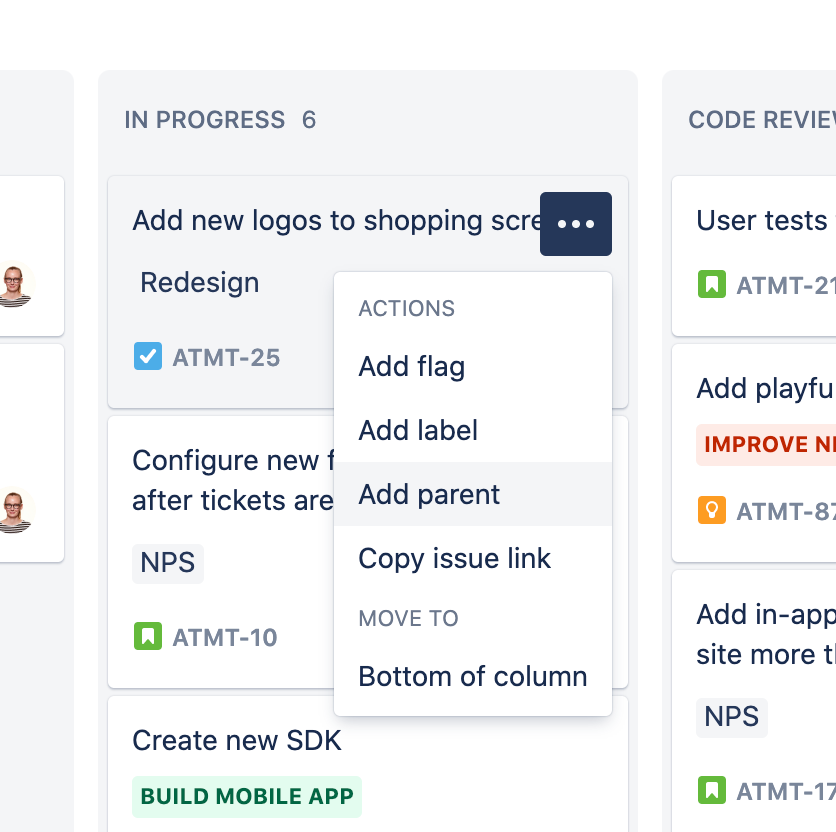This screenshot has height=832, width=836.
Task: Click the IMPROVE epic label in Code Review
Action: 766,445
